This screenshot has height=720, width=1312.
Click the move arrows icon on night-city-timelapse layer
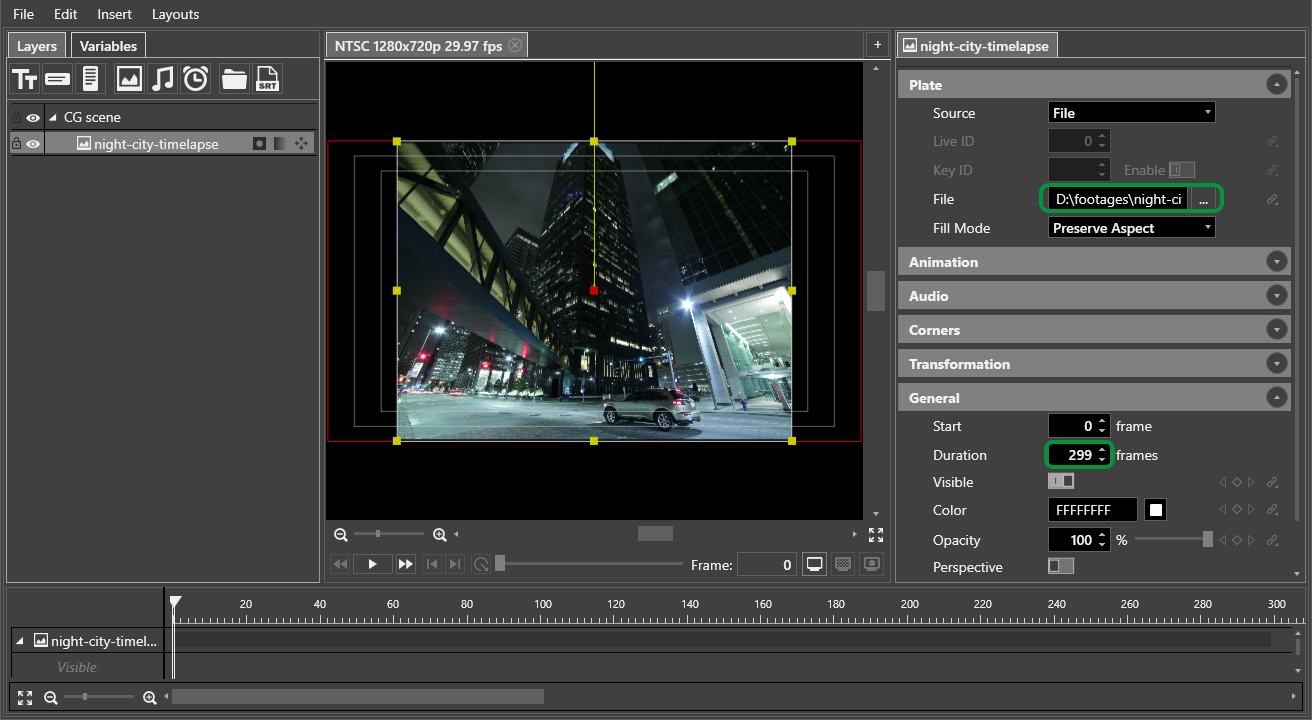pos(301,144)
